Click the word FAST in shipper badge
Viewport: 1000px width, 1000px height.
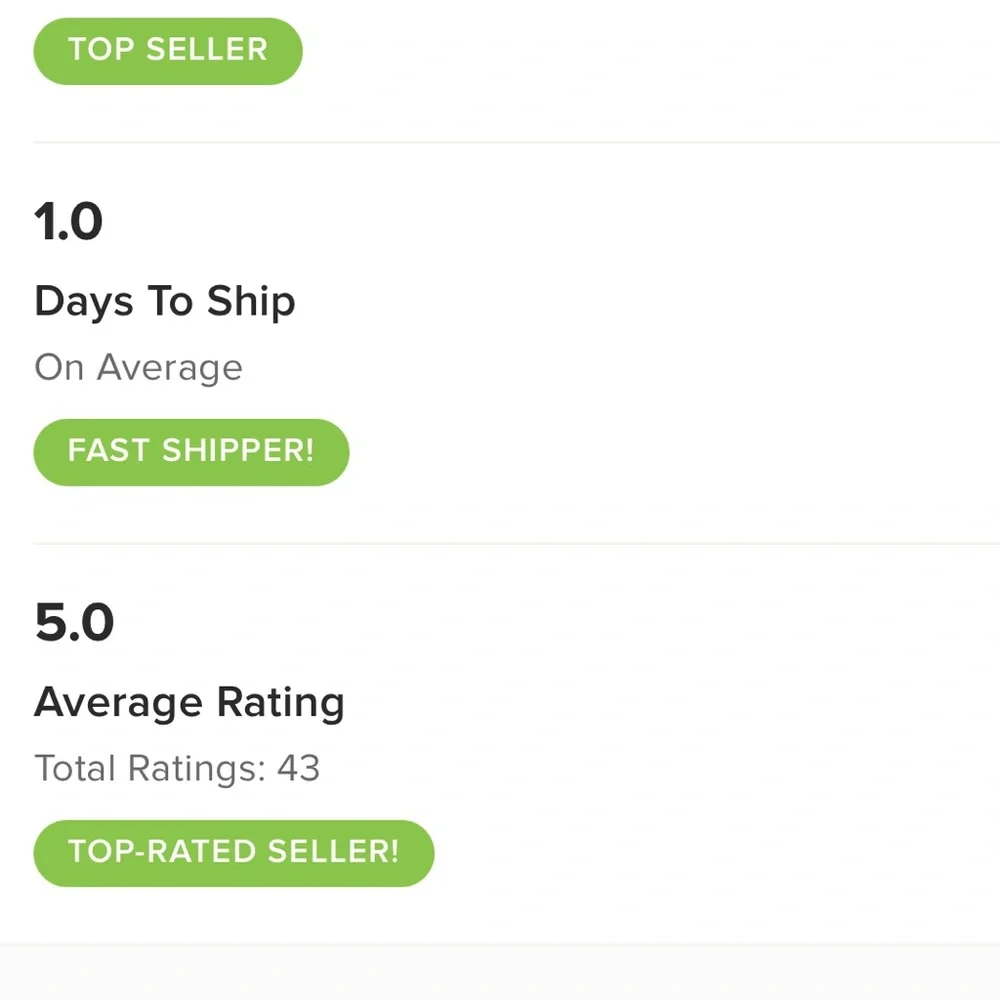point(108,451)
